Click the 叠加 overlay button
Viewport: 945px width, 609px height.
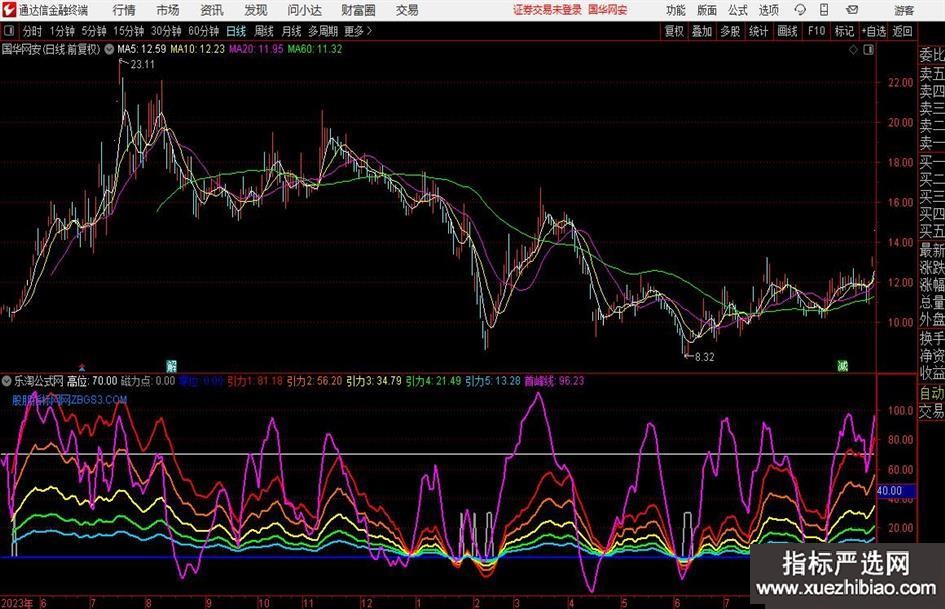702,31
